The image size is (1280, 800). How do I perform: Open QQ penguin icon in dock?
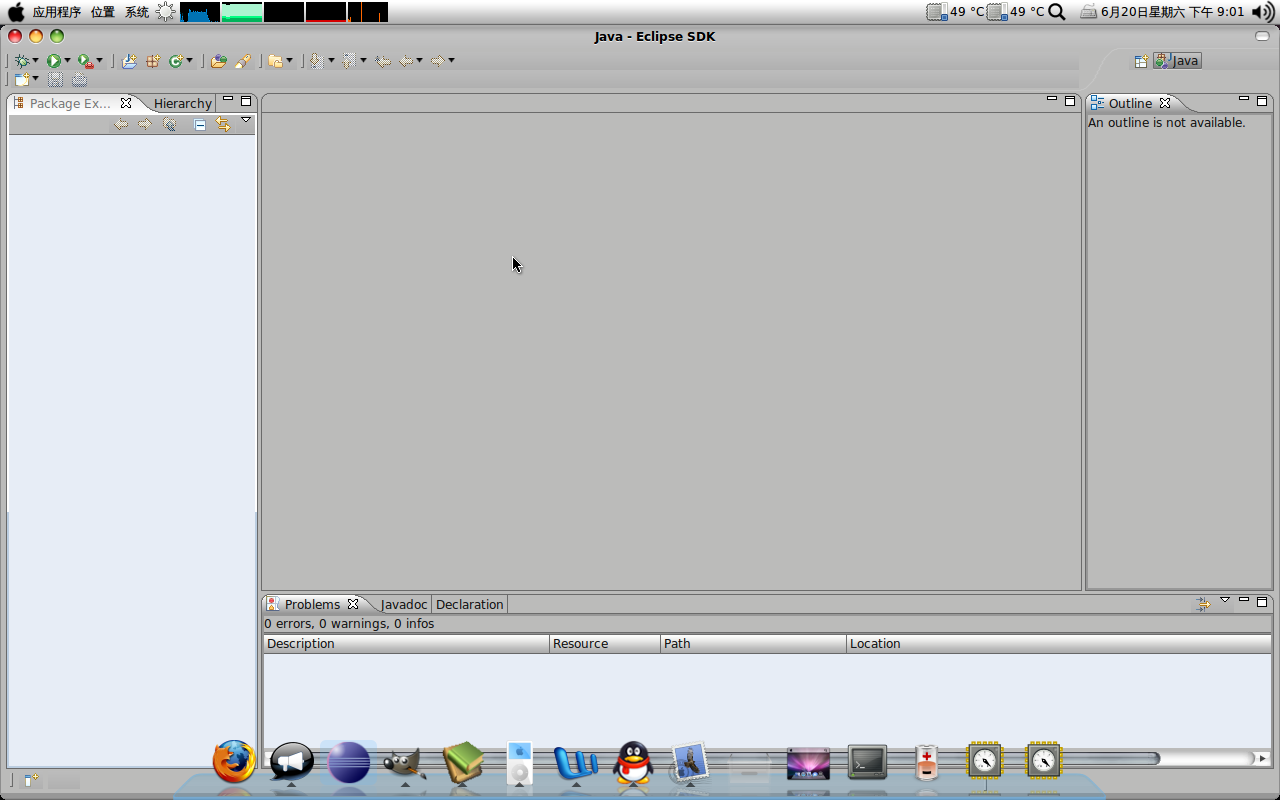[633, 763]
